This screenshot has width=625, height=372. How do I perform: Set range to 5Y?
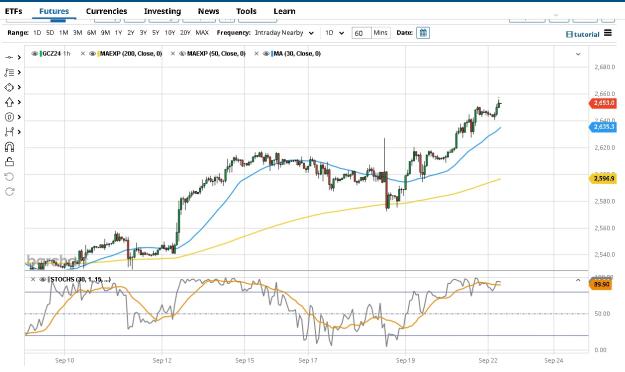pyautogui.click(x=155, y=33)
